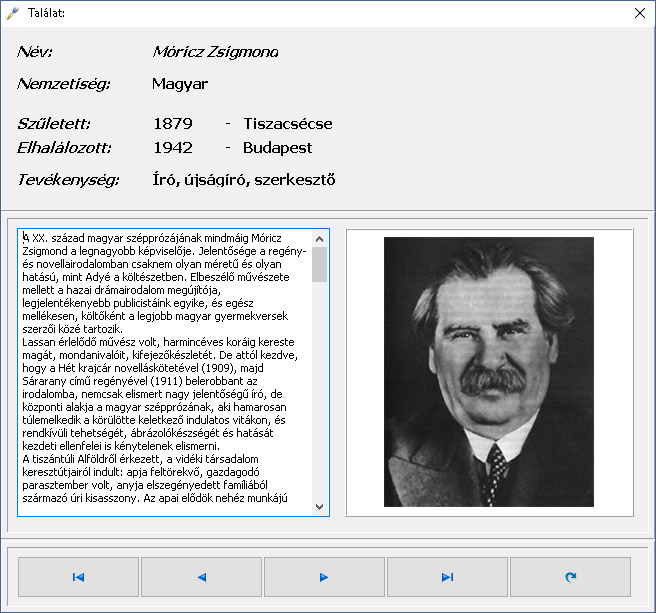Click the name value Móricz Zsigmond
This screenshot has height=613, width=656.
(215, 52)
